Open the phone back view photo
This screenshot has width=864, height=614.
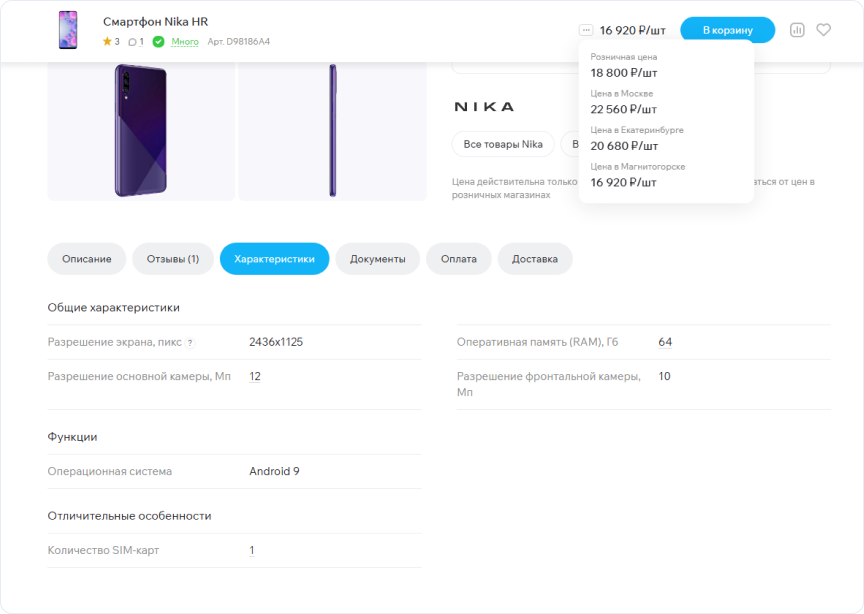tap(140, 130)
